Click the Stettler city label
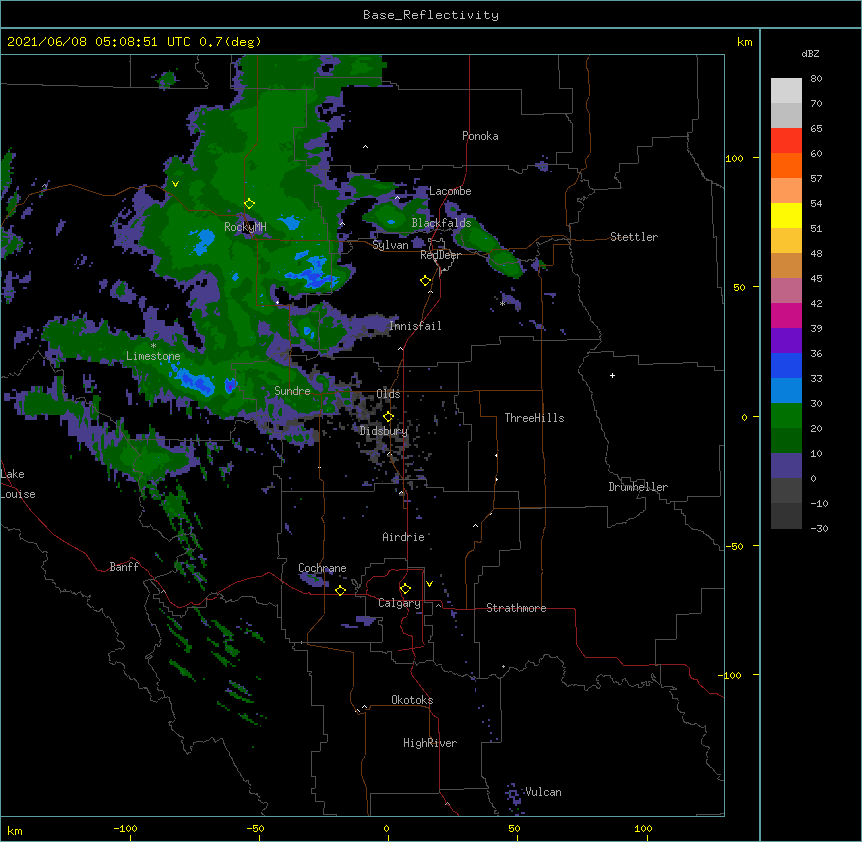 (634, 237)
